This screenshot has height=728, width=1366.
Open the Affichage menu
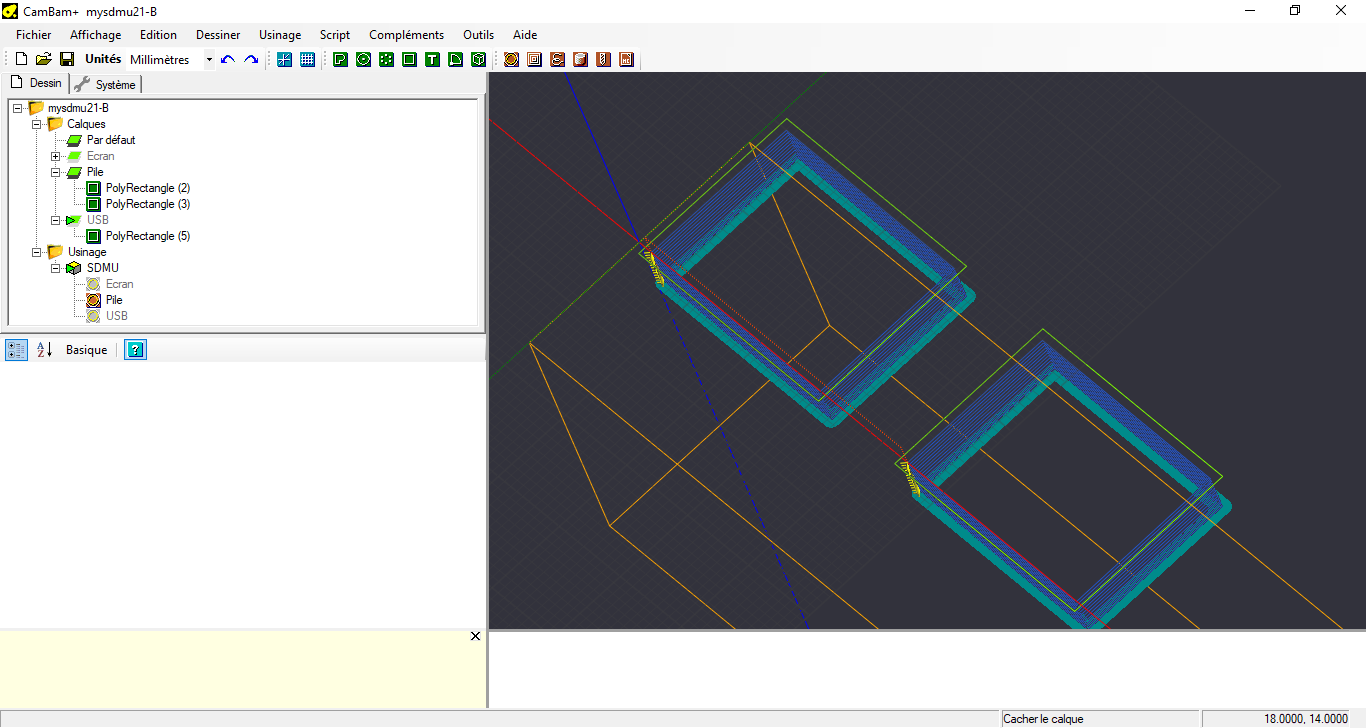pyautogui.click(x=96, y=35)
